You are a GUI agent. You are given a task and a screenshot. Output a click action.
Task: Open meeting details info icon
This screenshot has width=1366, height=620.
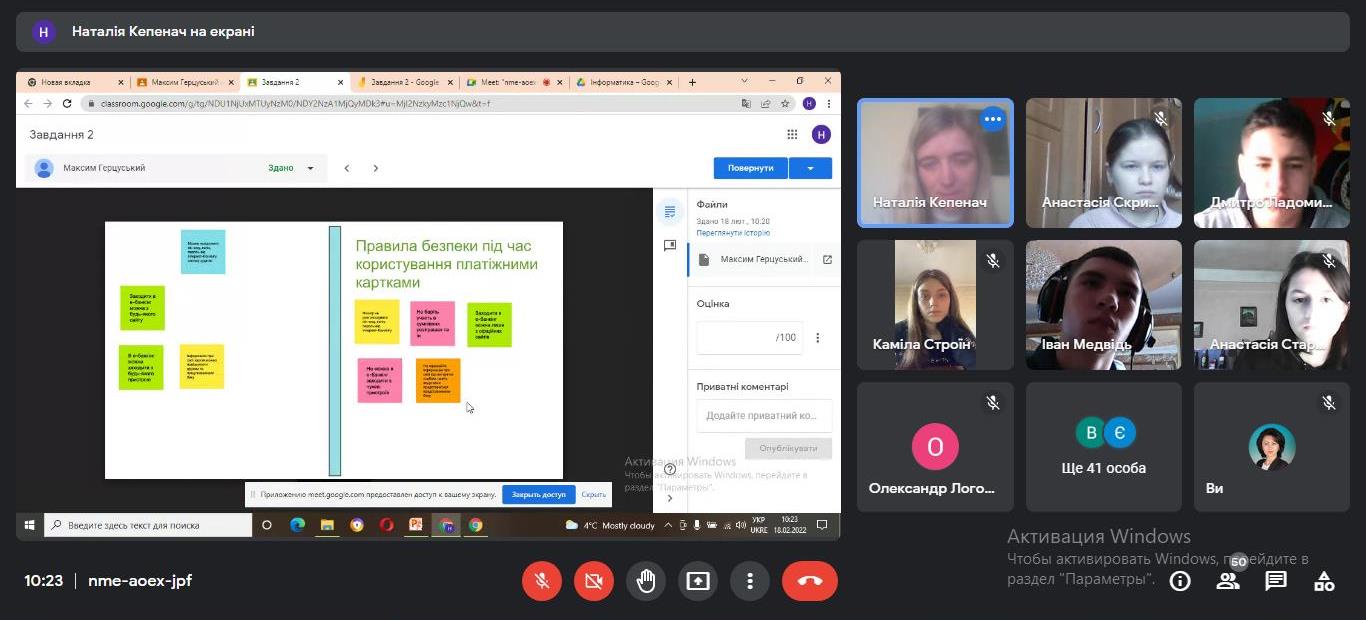click(x=1180, y=581)
